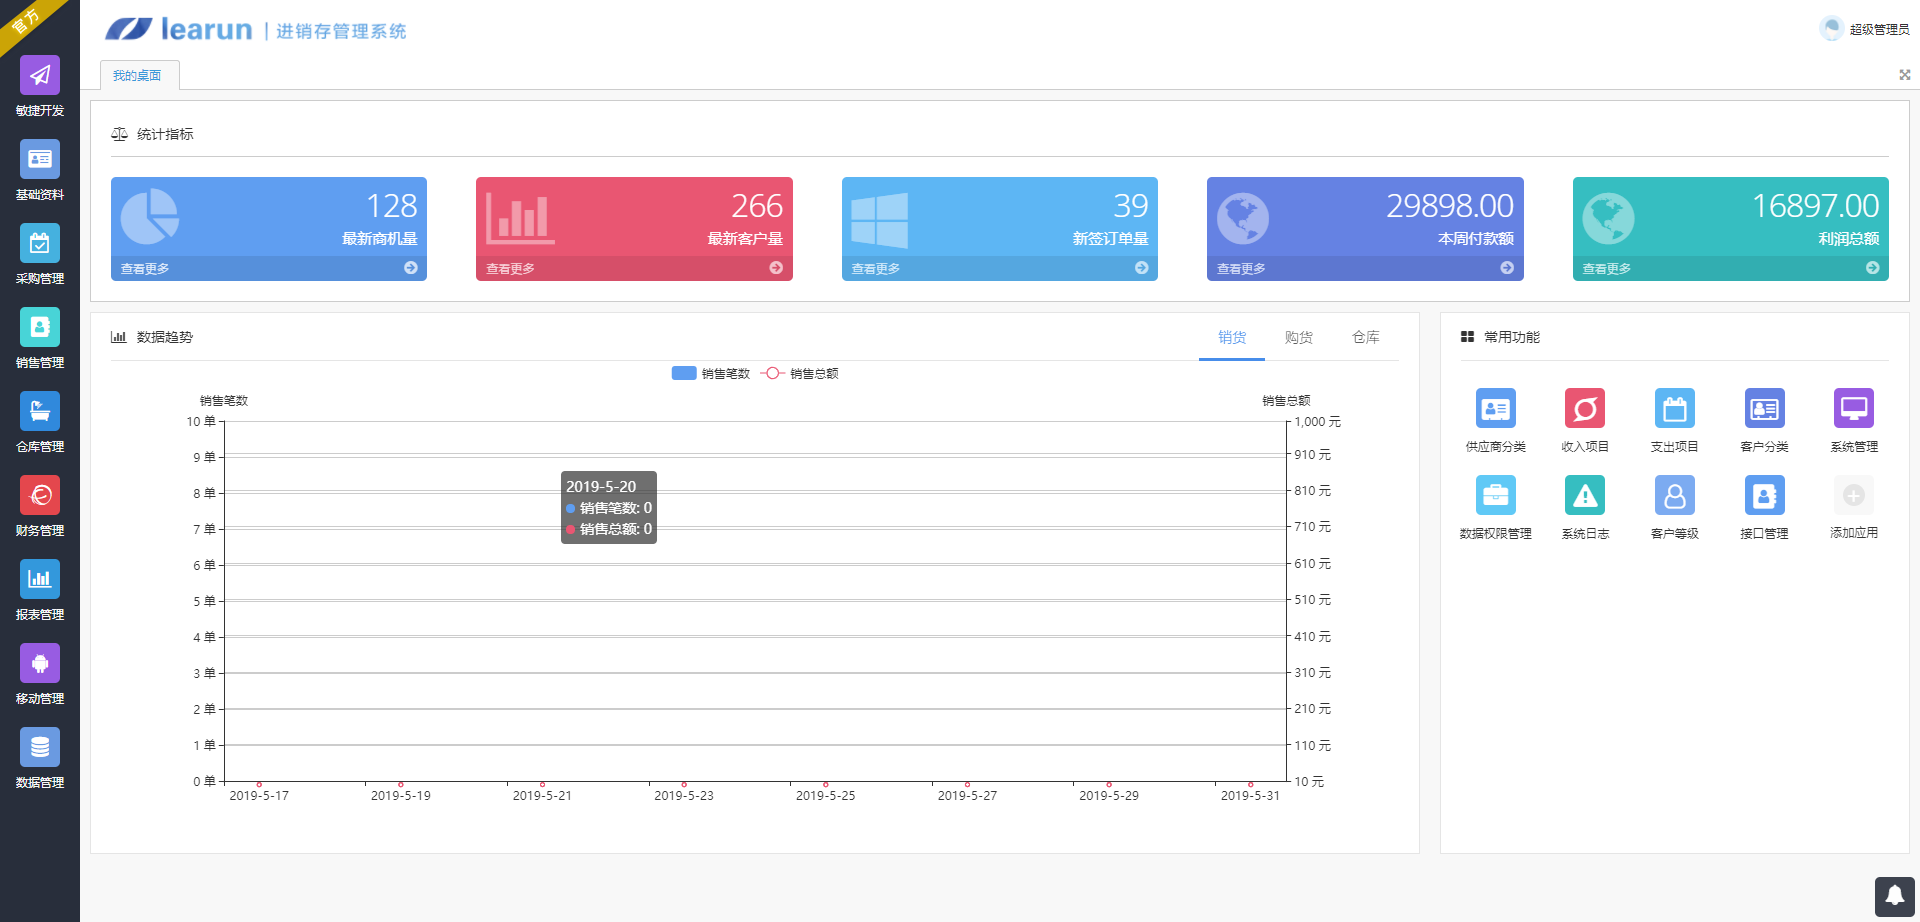Open the 销售管理 sidebar module
Screen dimensions: 1920x922
[40, 339]
